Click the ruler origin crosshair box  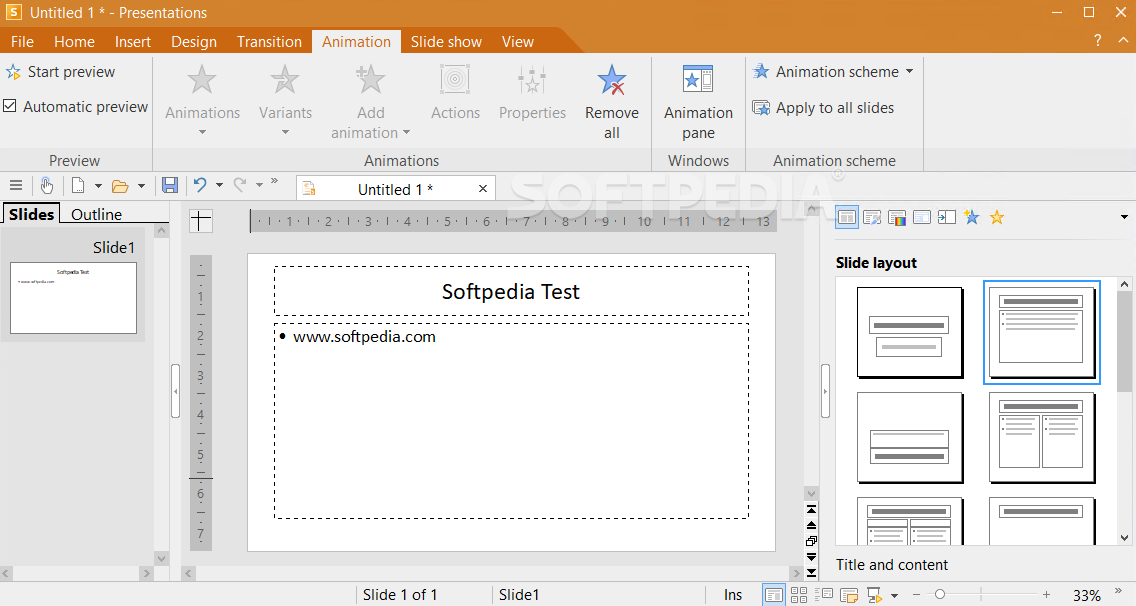(201, 220)
